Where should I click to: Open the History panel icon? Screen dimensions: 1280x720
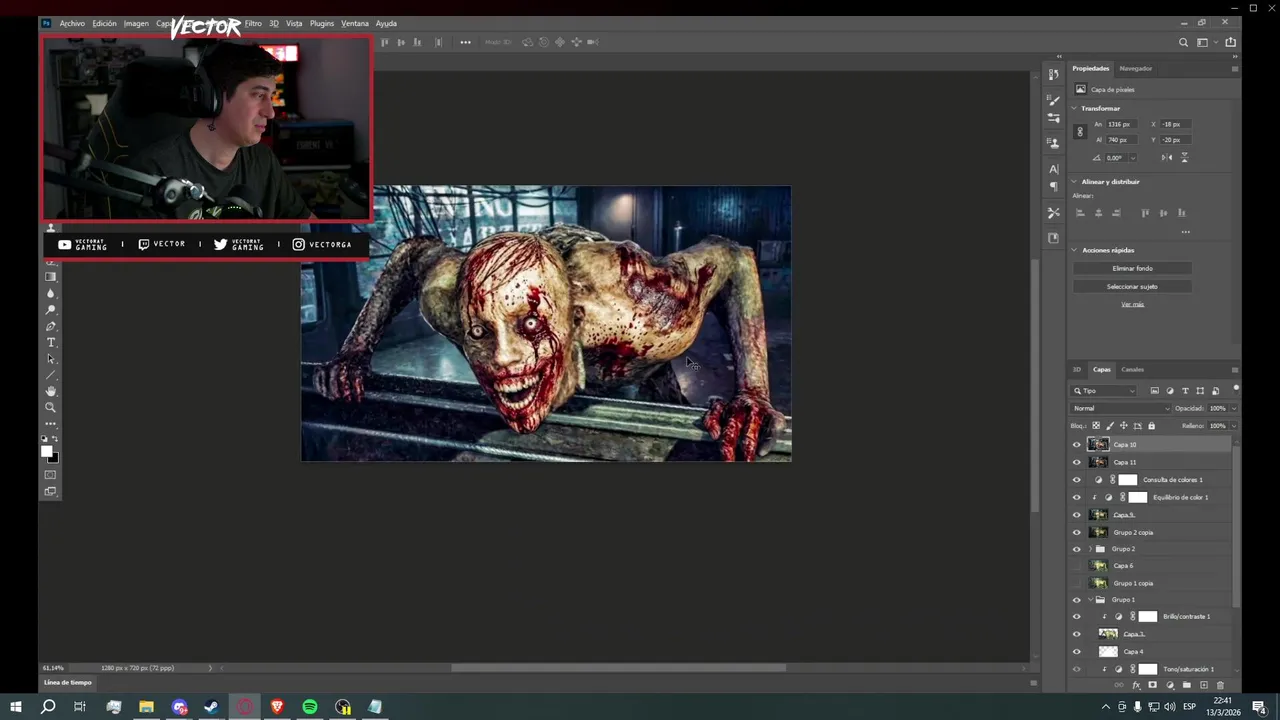tap(1053, 74)
